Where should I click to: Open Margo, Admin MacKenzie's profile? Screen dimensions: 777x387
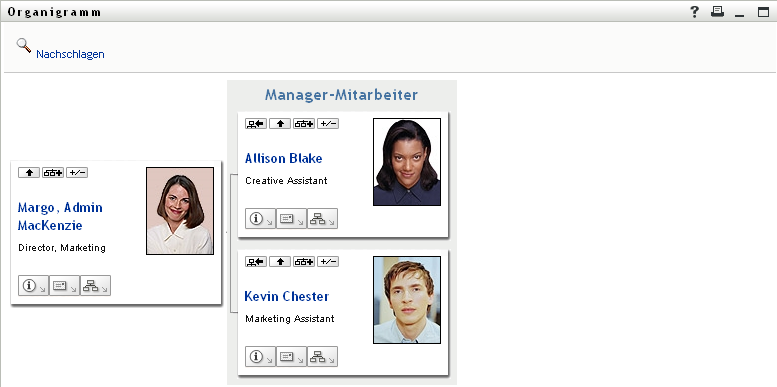[60, 216]
